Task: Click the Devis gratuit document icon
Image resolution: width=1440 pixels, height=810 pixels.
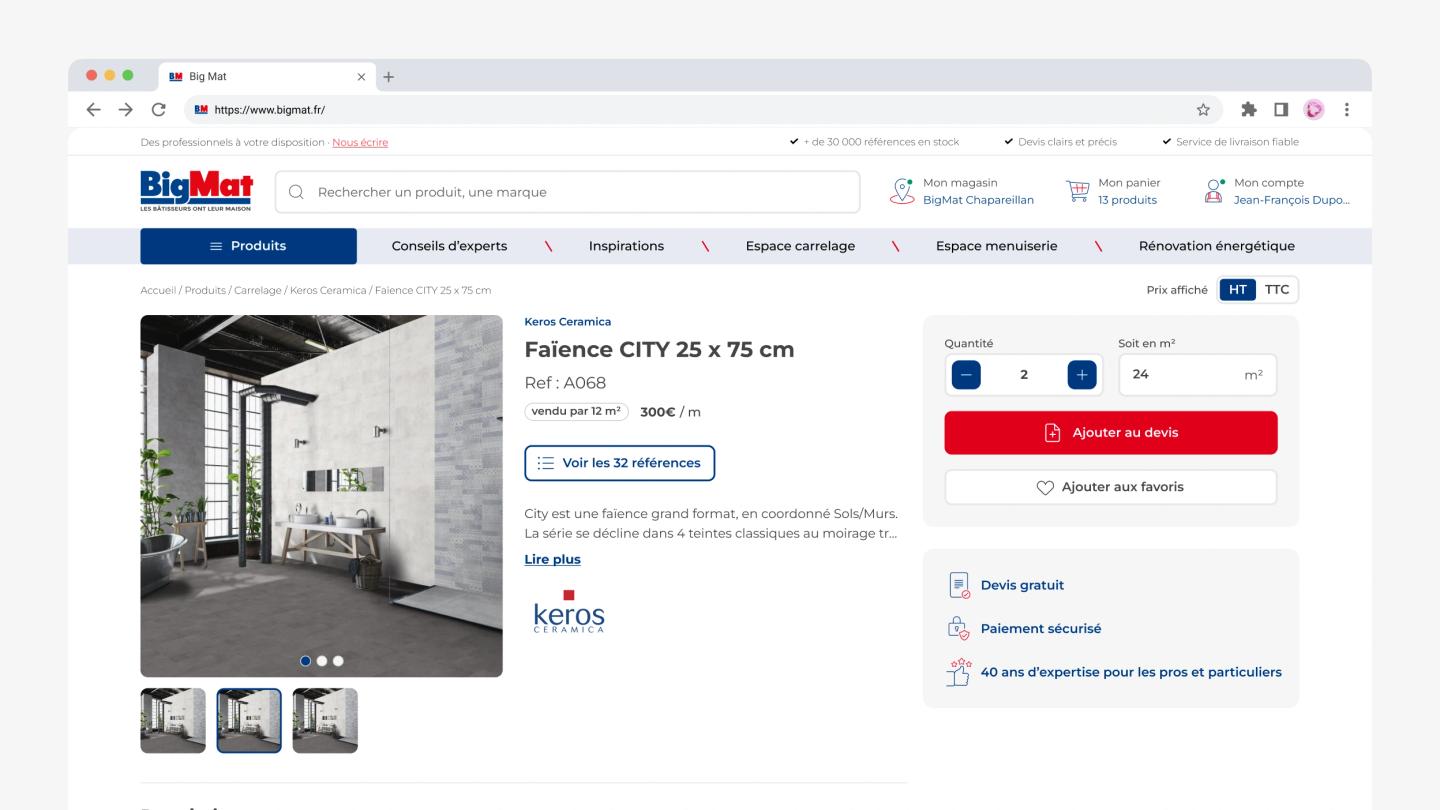Action: [959, 586]
